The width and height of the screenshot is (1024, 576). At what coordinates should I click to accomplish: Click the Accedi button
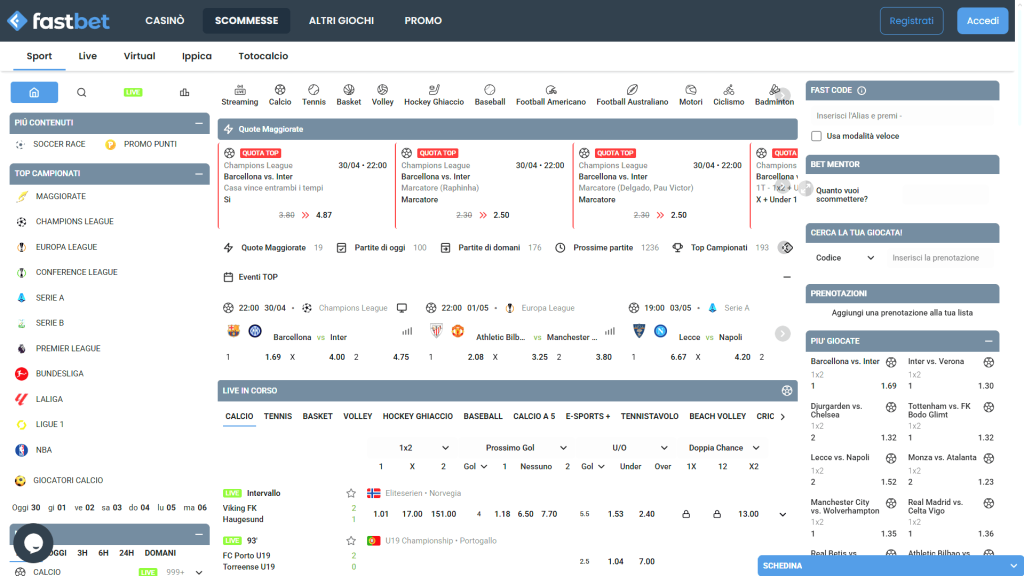(981, 20)
